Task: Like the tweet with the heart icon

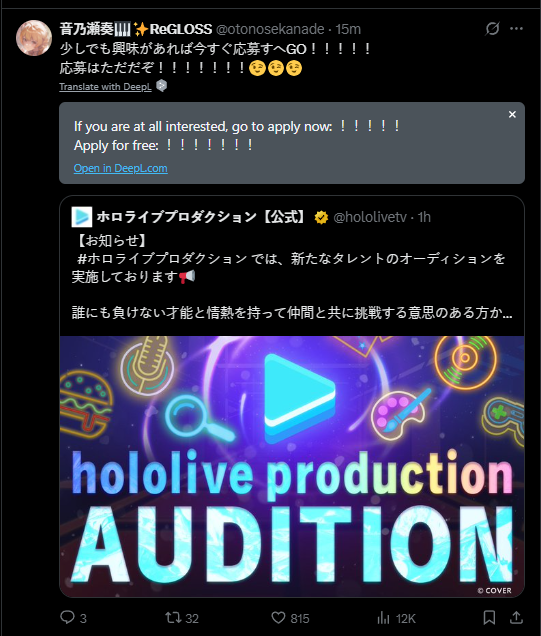Action: (278, 618)
